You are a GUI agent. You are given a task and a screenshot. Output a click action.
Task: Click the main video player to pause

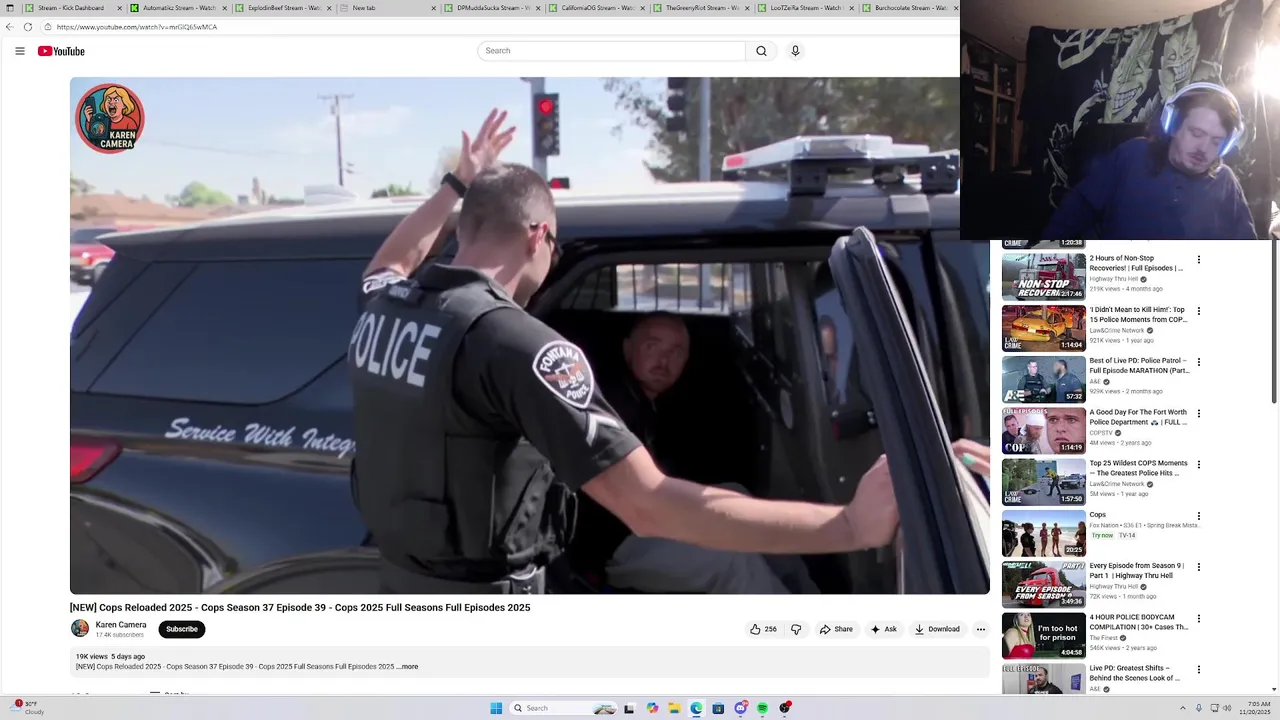click(x=529, y=336)
